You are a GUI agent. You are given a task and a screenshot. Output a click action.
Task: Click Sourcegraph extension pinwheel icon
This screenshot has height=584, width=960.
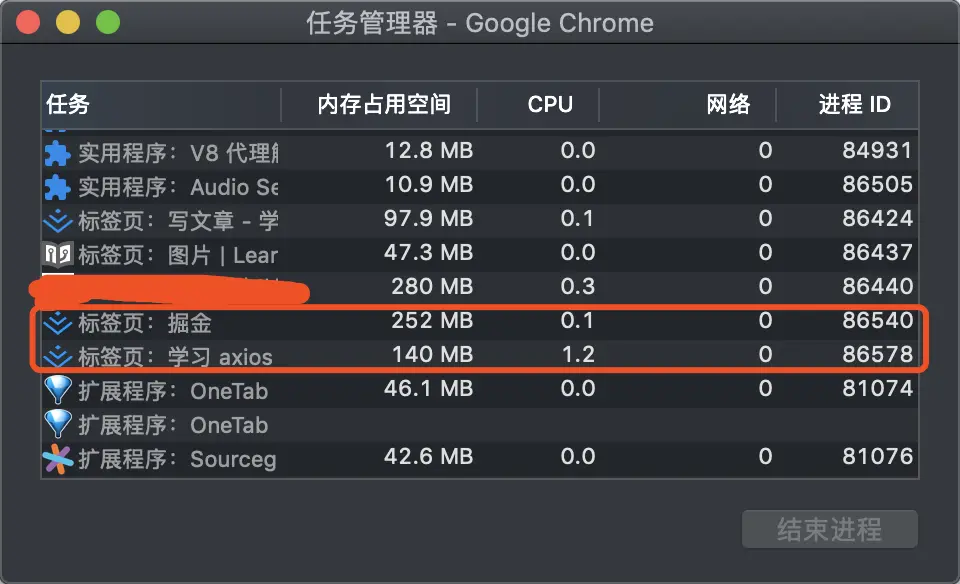pos(57,458)
